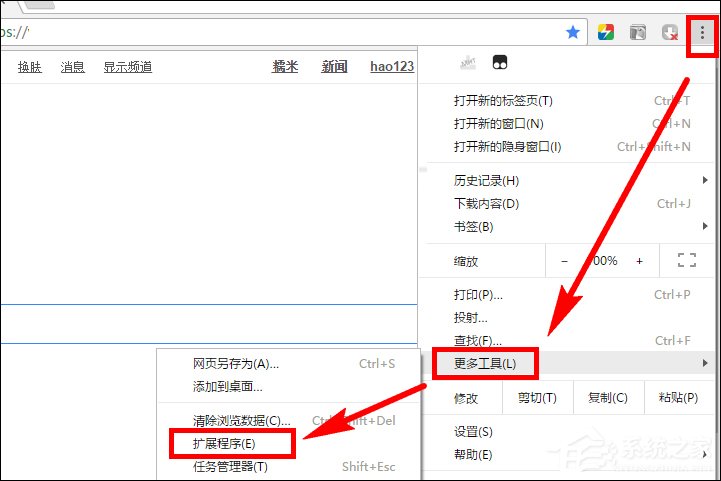
Task: Expand the 更多工具(L) submenu
Action: 485,362
